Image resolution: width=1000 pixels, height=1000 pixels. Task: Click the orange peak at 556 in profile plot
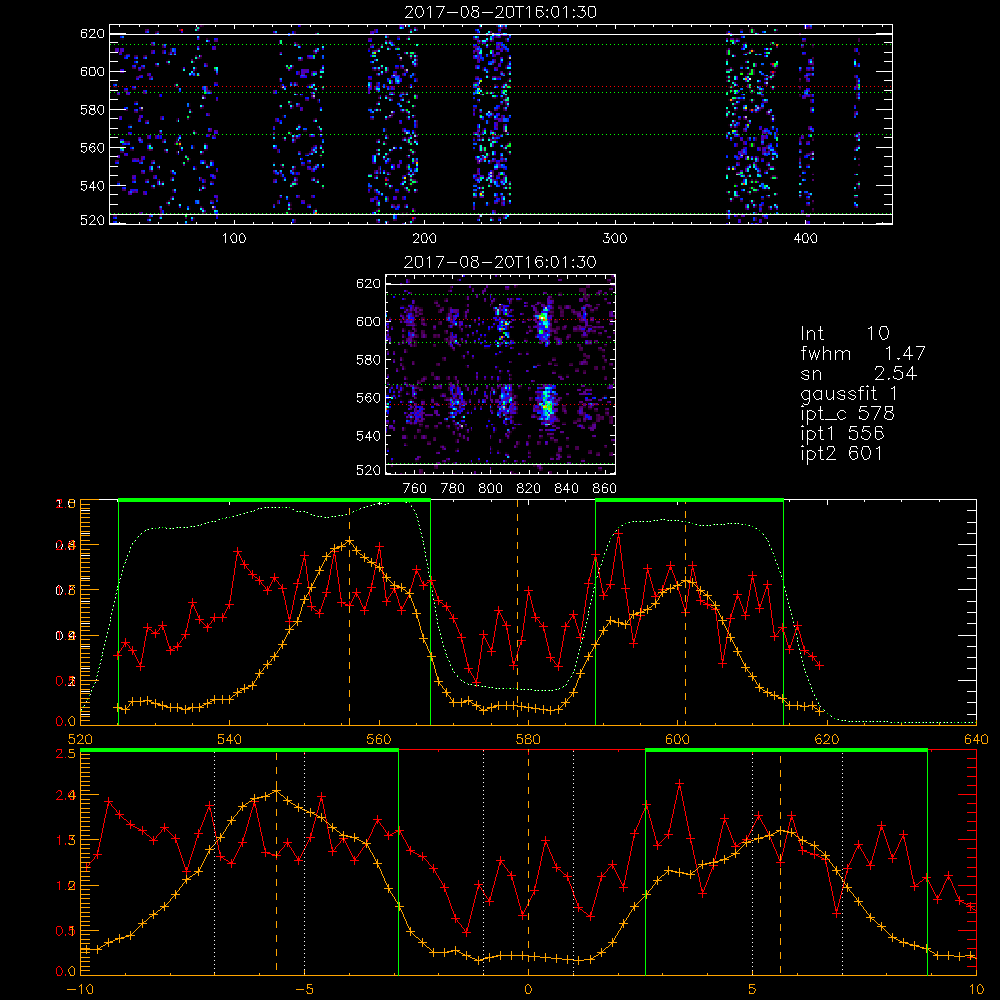(x=349, y=541)
